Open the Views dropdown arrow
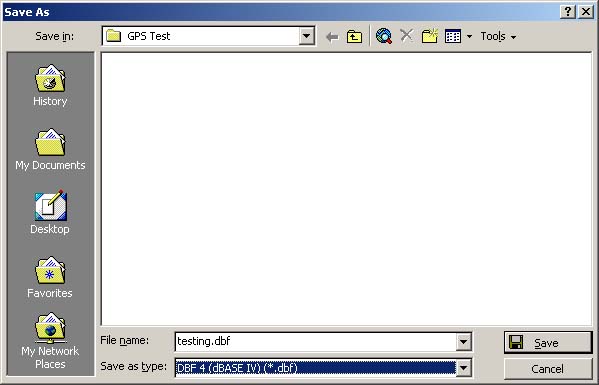This screenshot has width=599, height=385. [x=469, y=37]
